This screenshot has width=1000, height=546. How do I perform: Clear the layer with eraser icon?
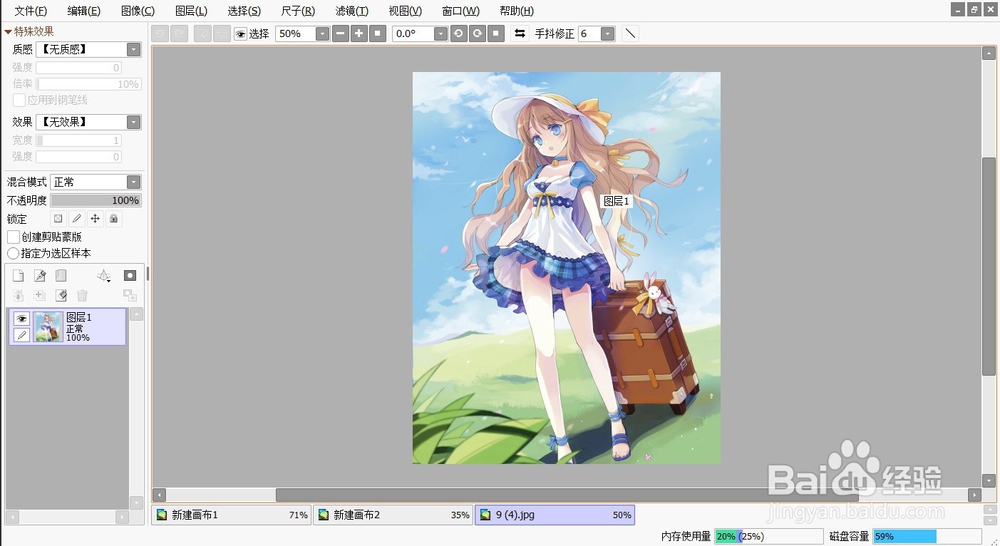[61, 295]
